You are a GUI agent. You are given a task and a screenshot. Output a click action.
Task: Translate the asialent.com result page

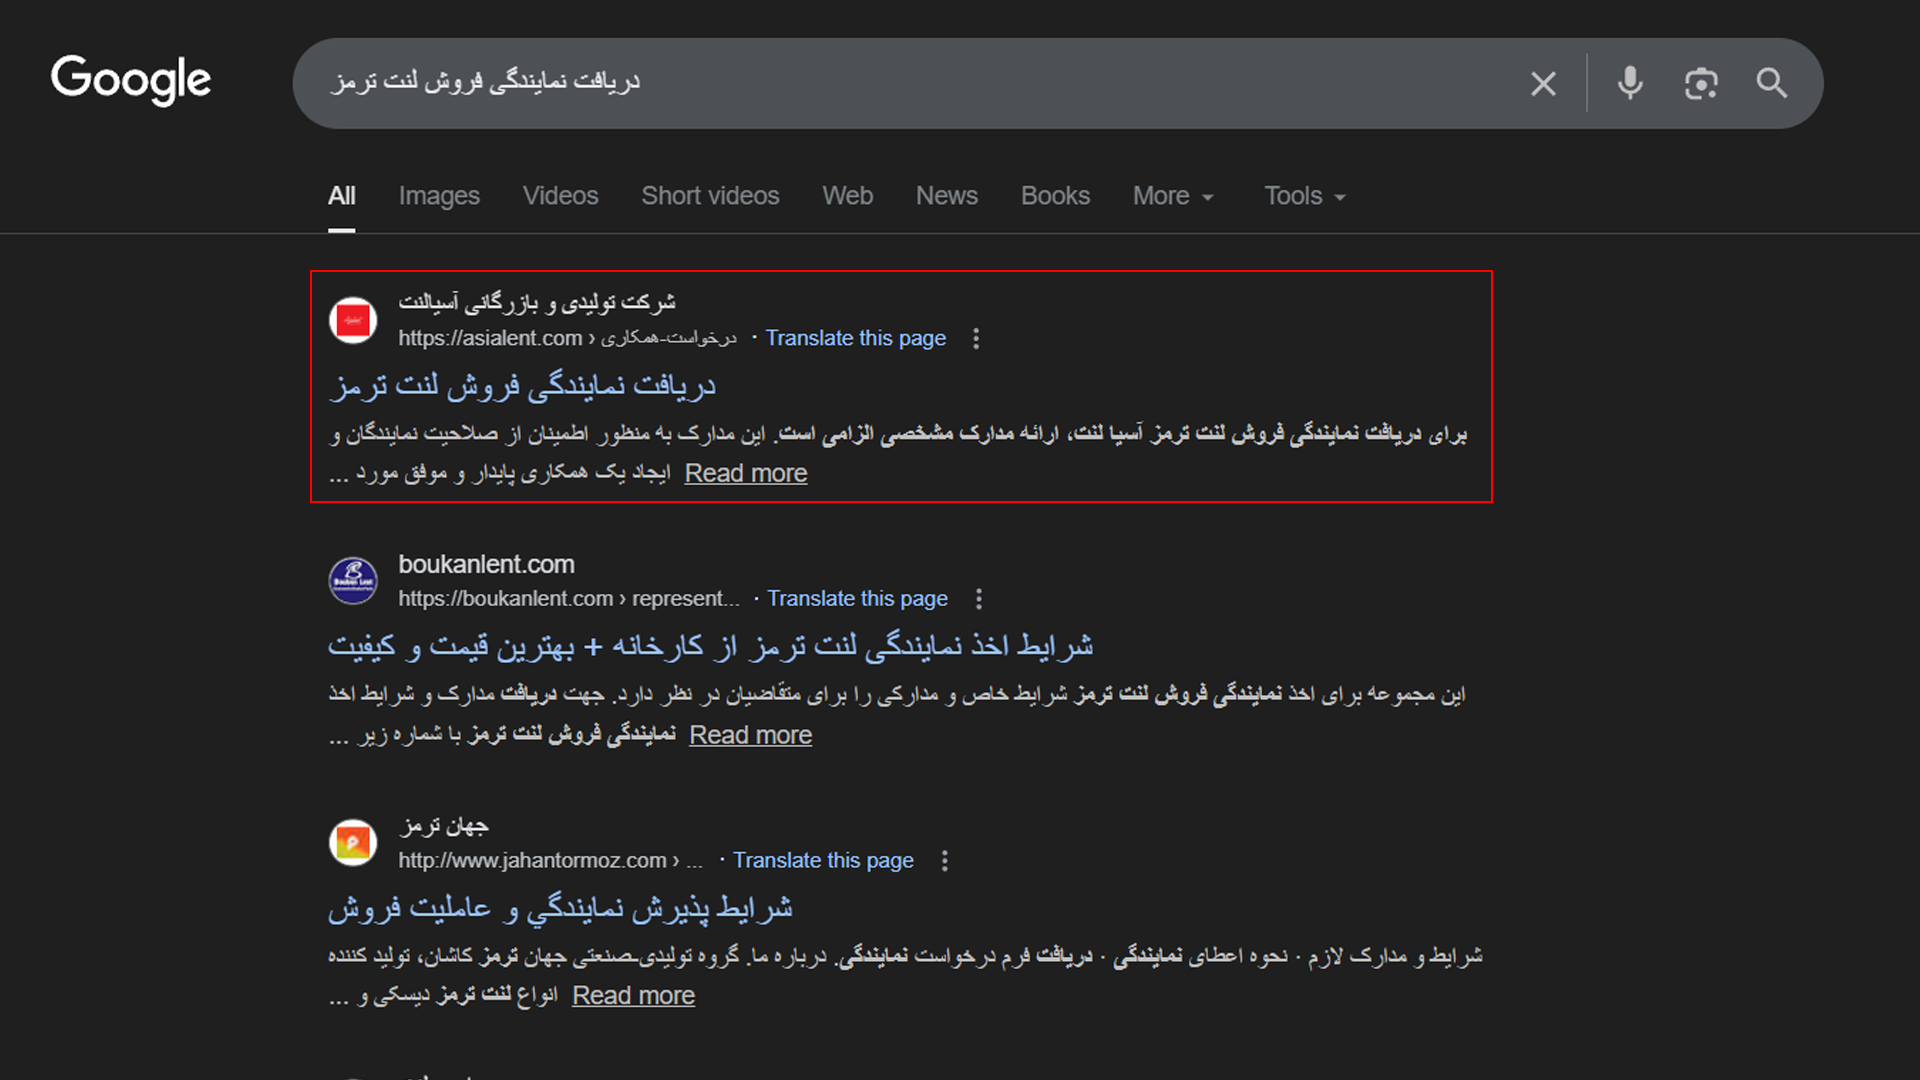[x=856, y=338]
